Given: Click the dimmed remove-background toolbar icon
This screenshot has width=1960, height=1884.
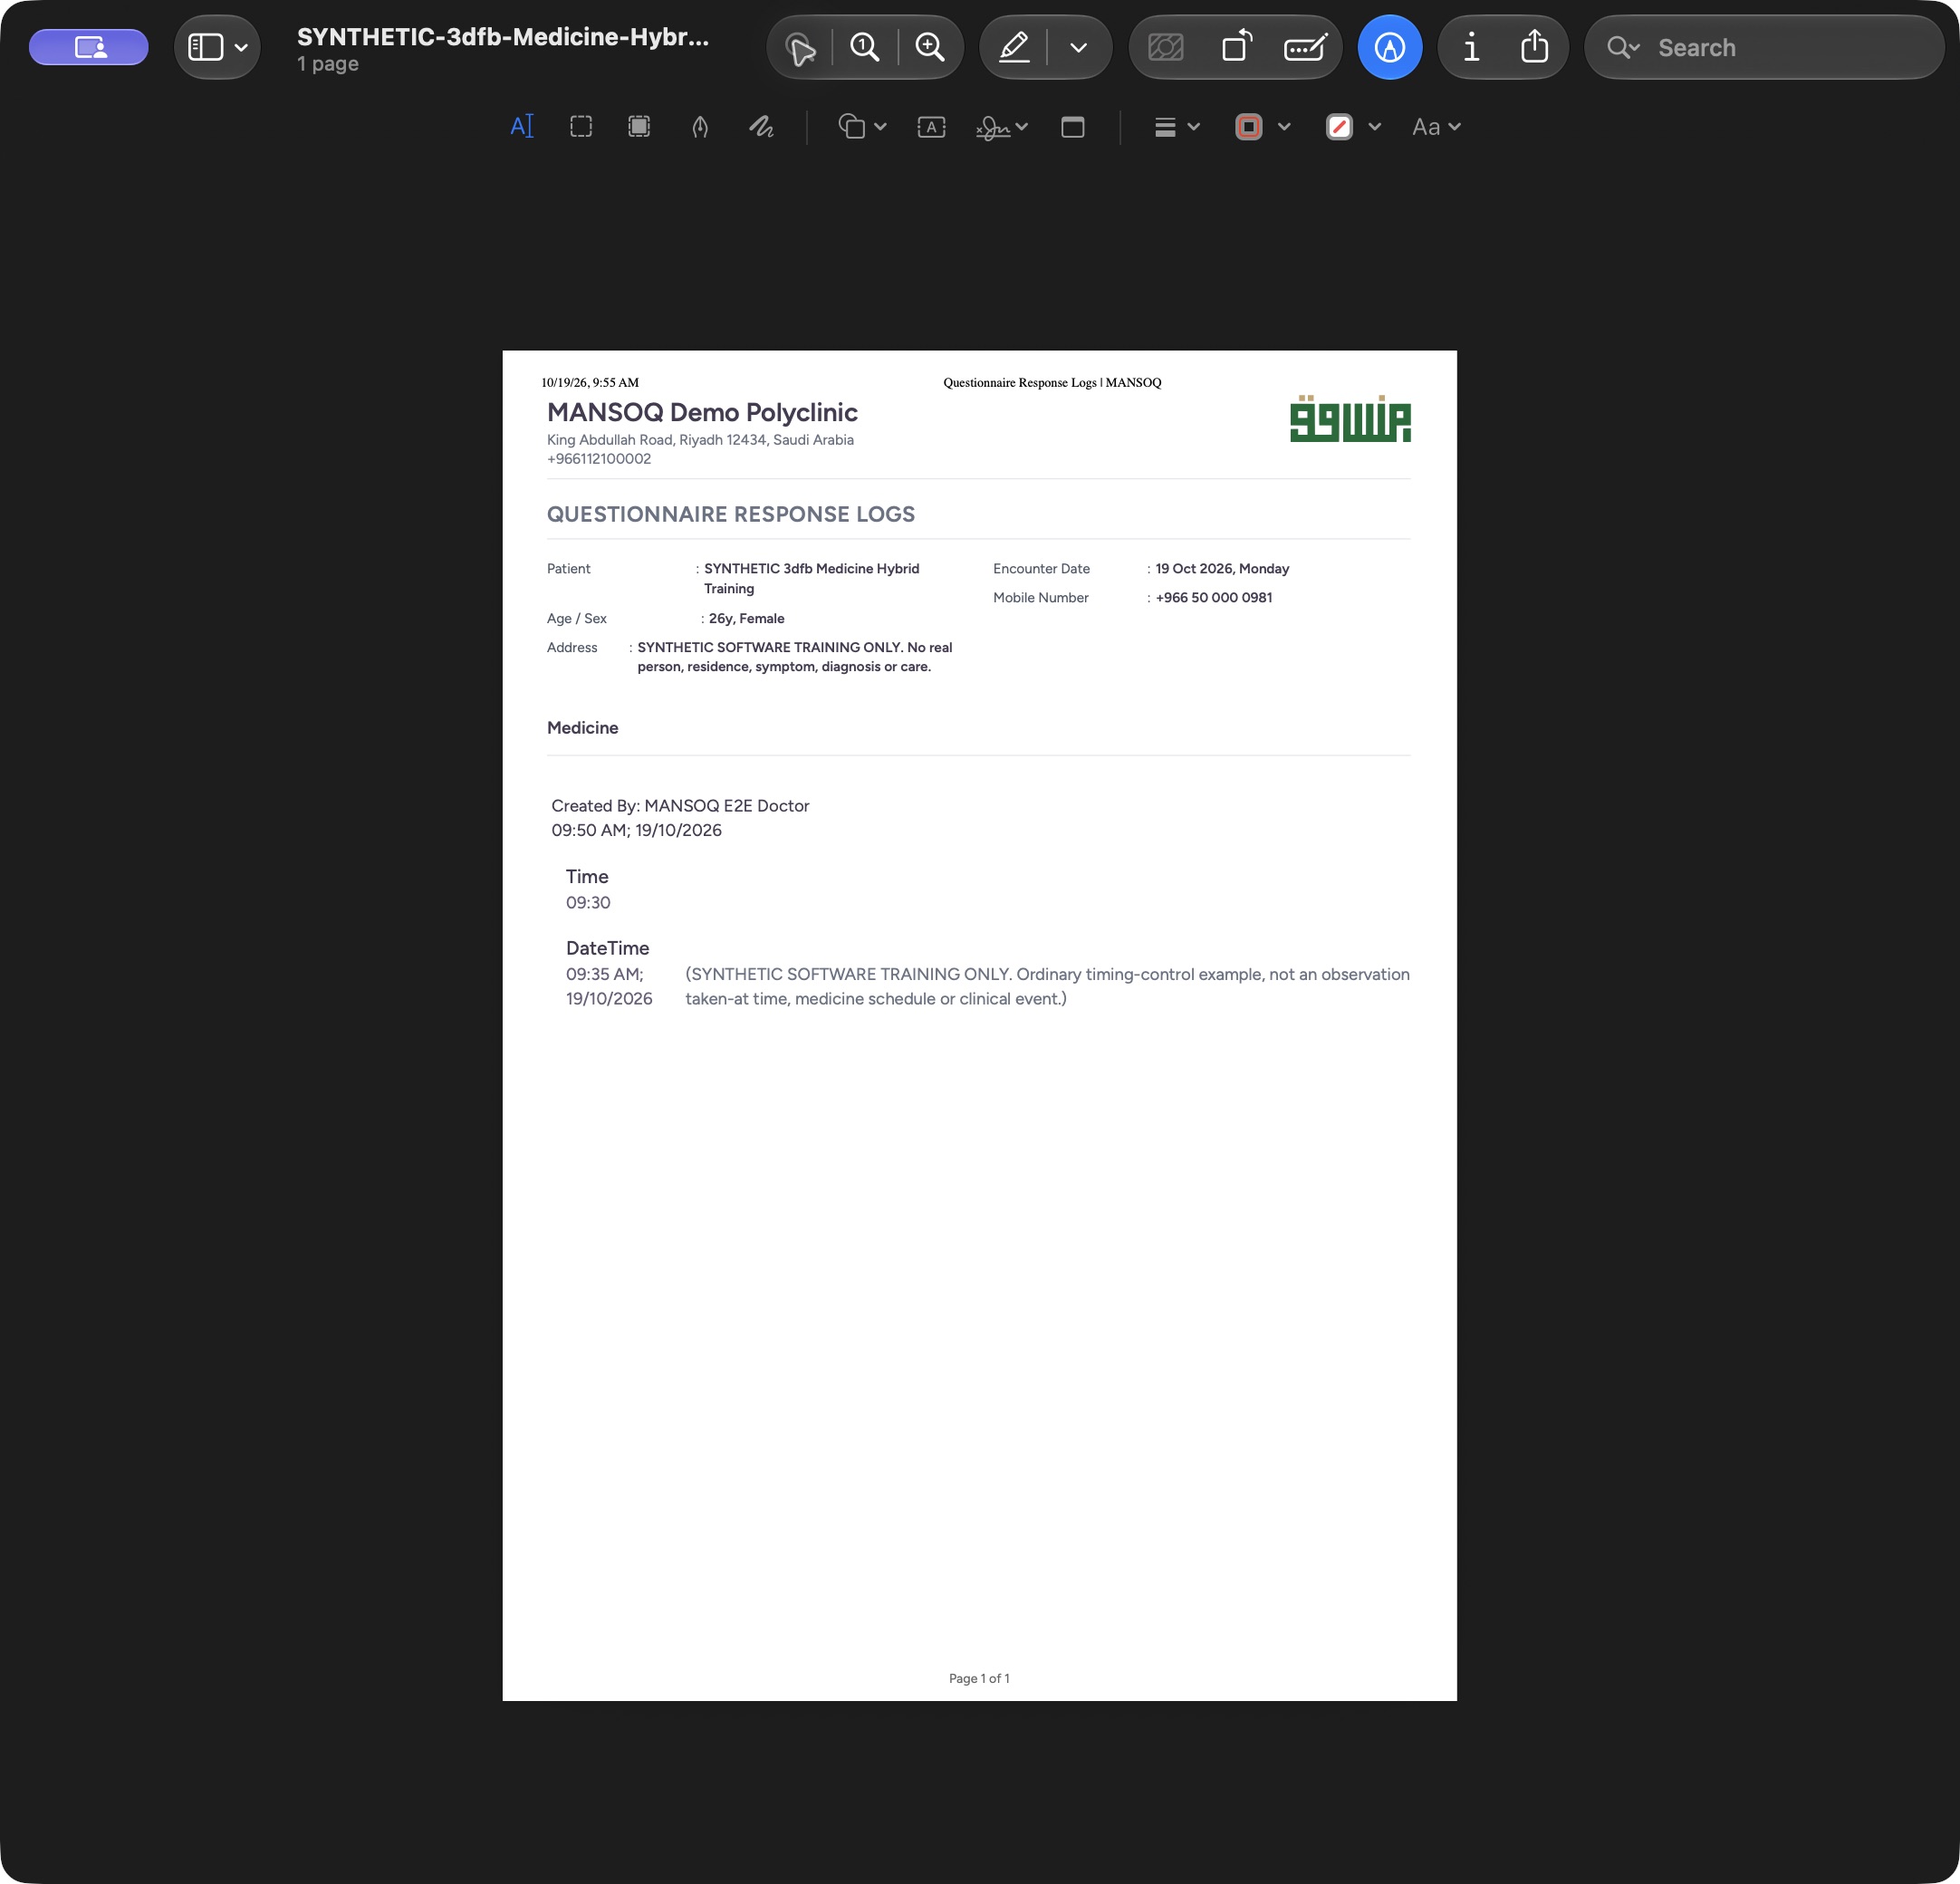Looking at the screenshot, I should click(1166, 47).
